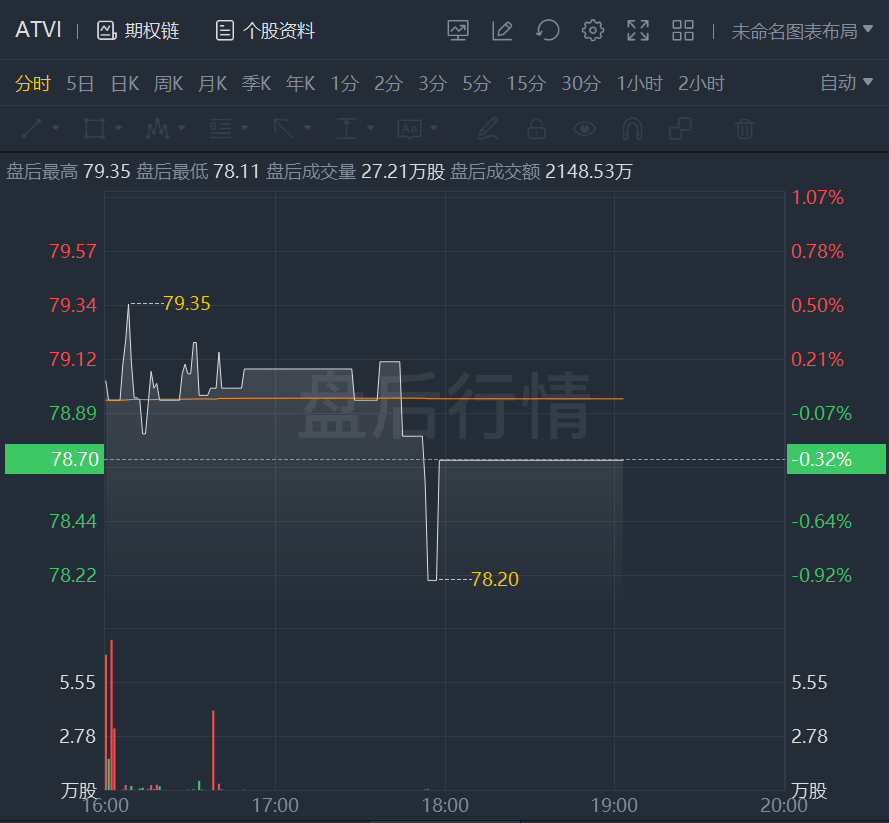Click the edit drawing pencil icon in header

tap(502, 31)
